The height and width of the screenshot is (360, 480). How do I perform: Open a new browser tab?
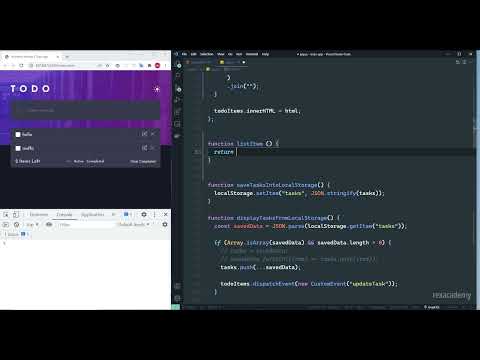click(67, 57)
